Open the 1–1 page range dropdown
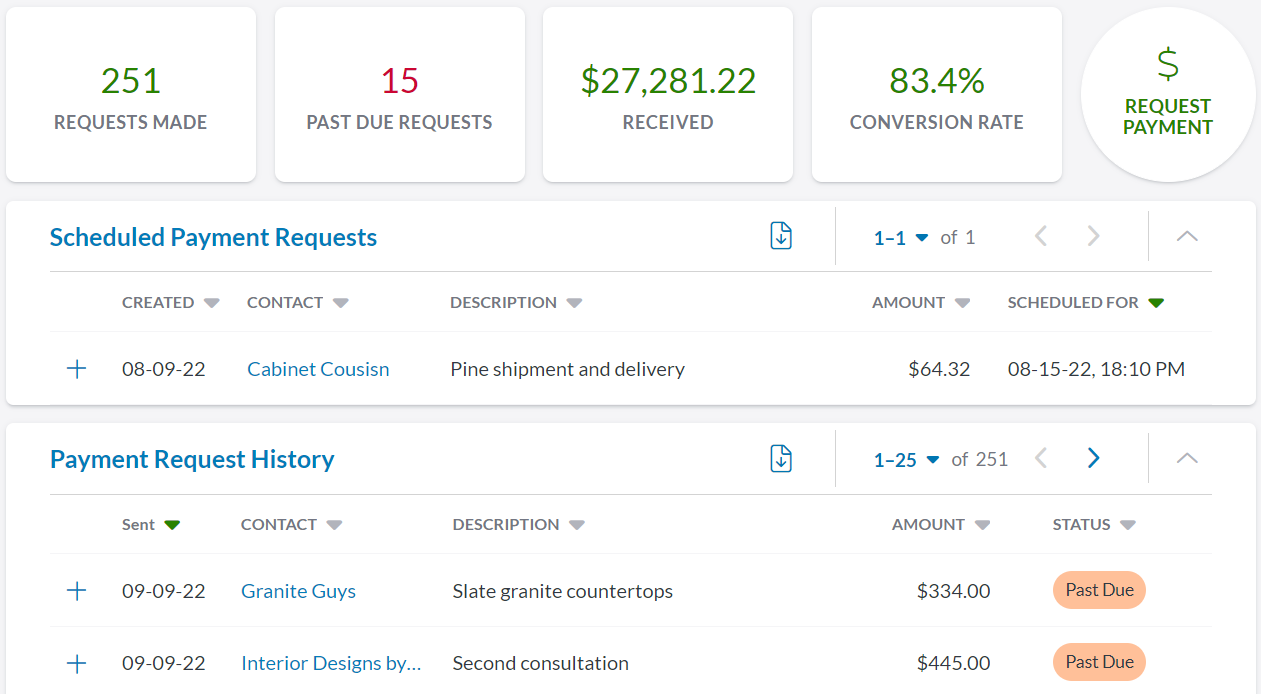Image resolution: width=1261 pixels, height=694 pixels. (901, 238)
